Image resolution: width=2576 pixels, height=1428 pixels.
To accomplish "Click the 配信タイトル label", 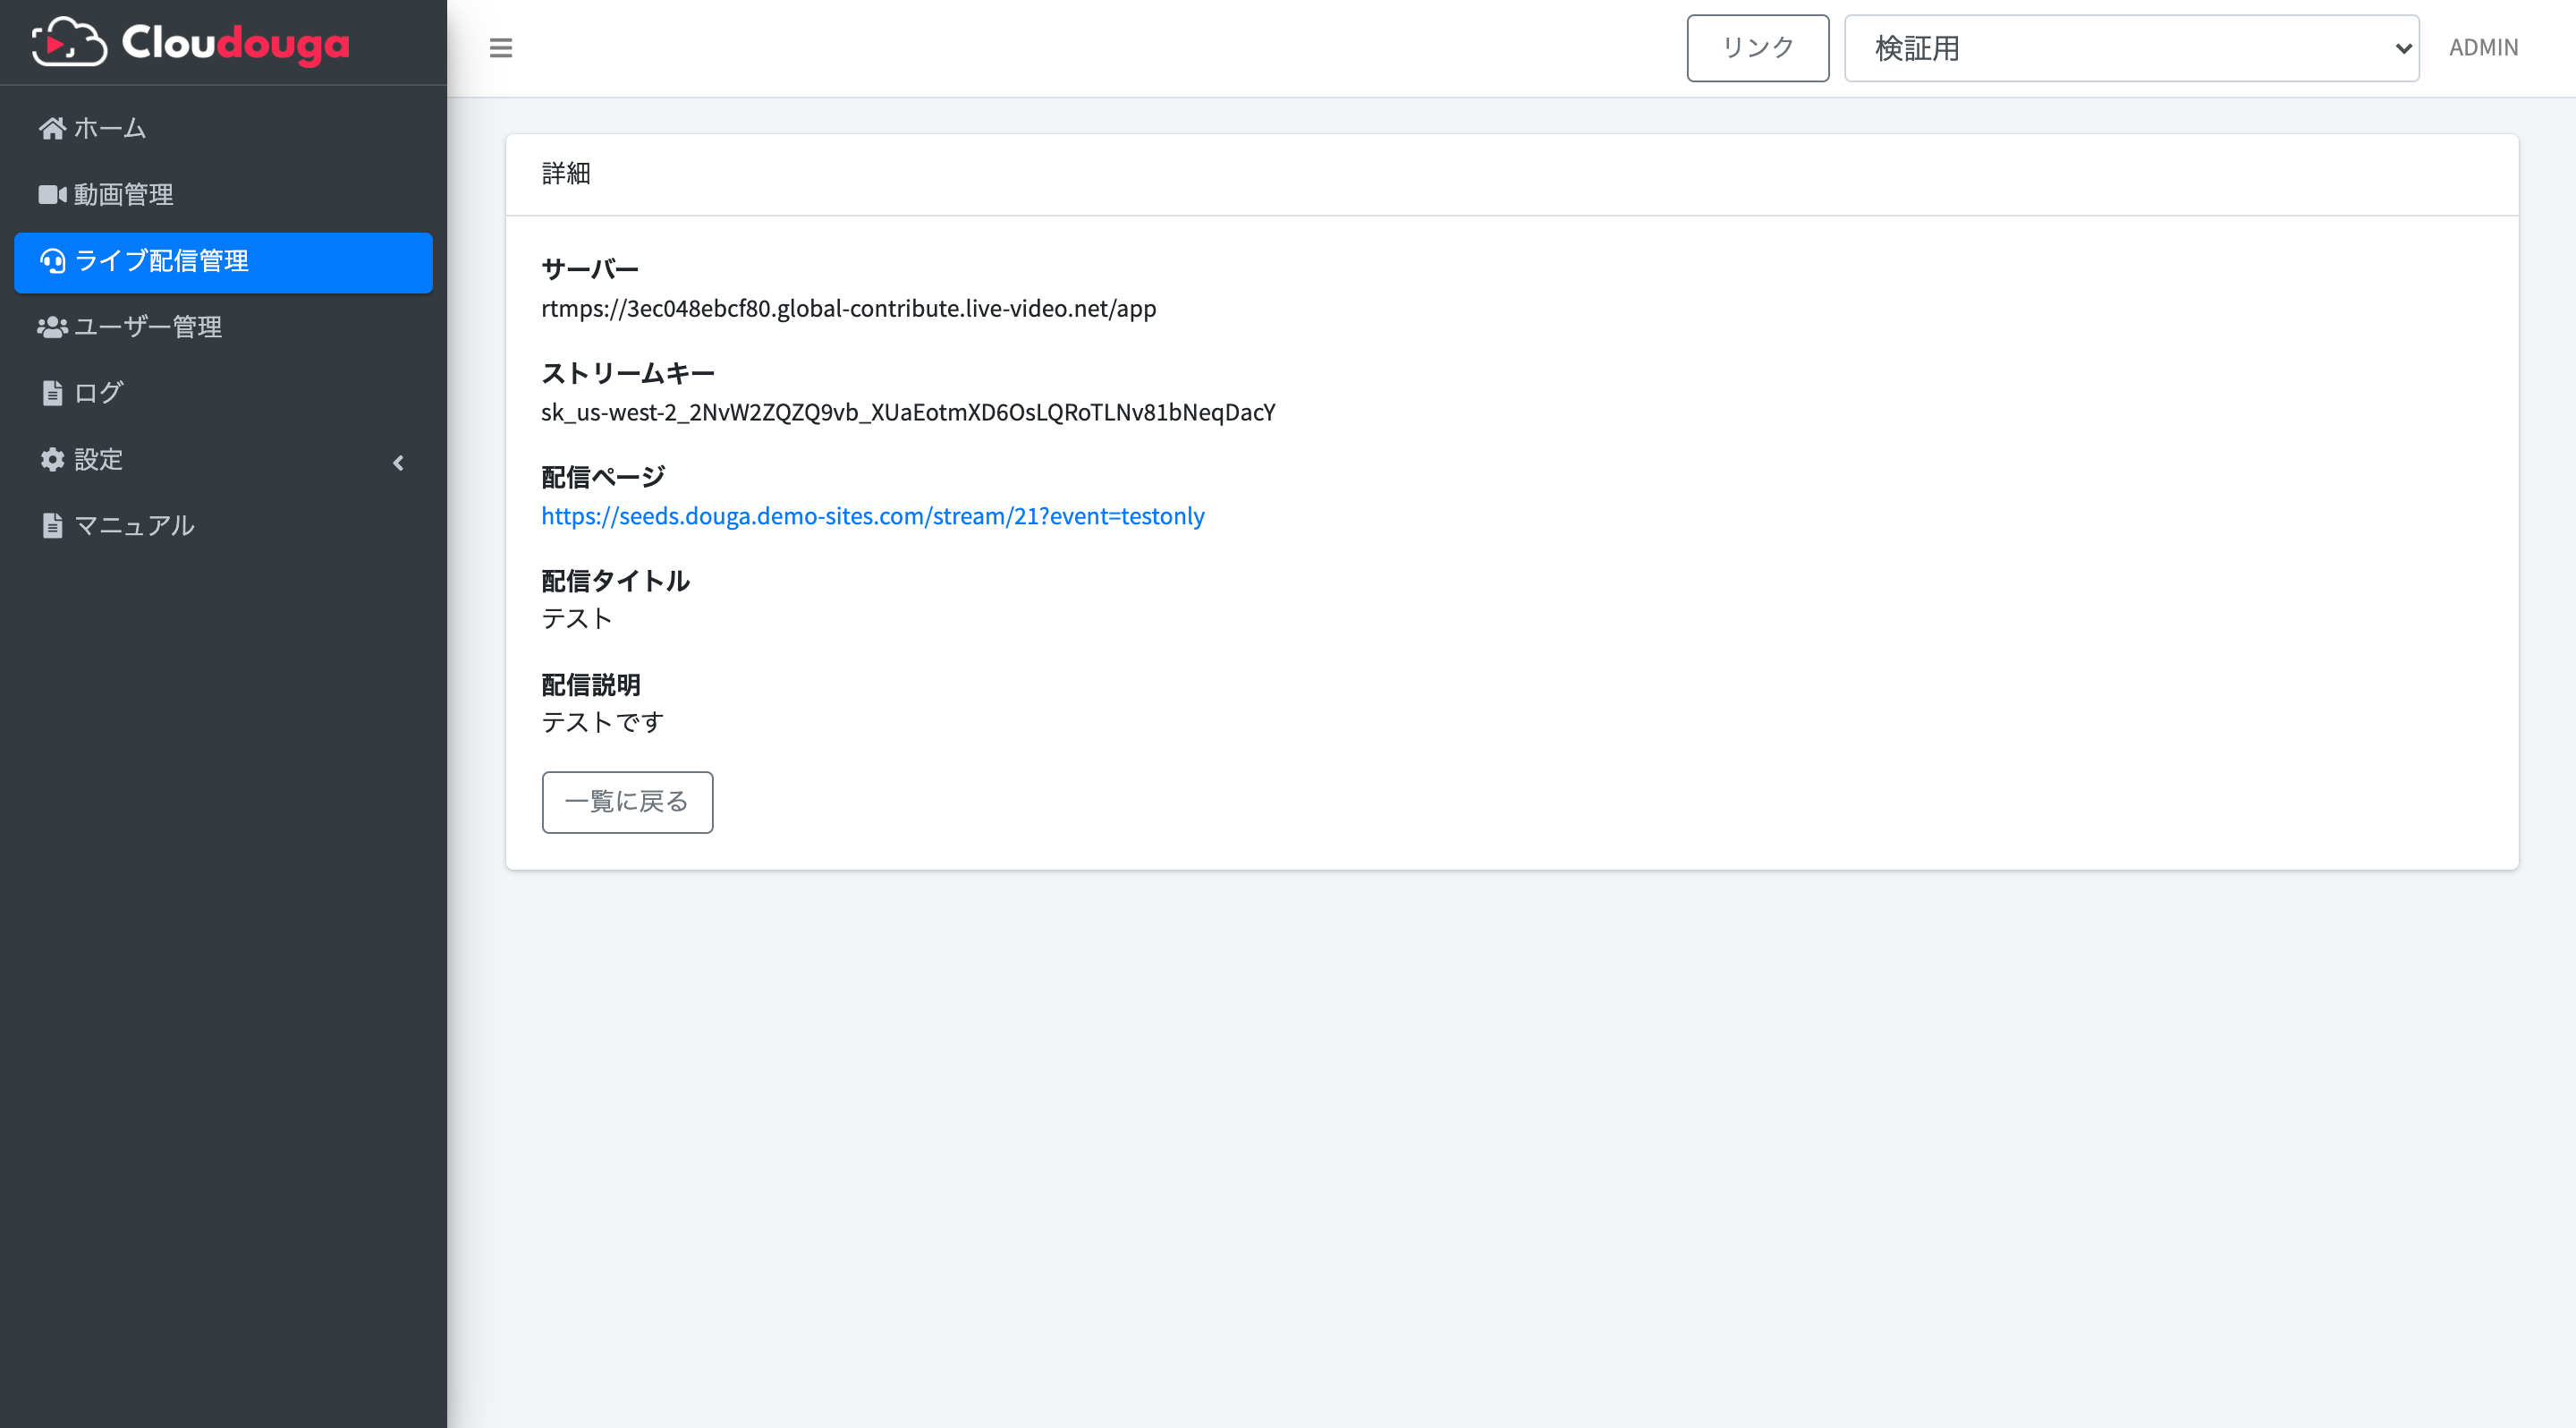I will pyautogui.click(x=615, y=581).
